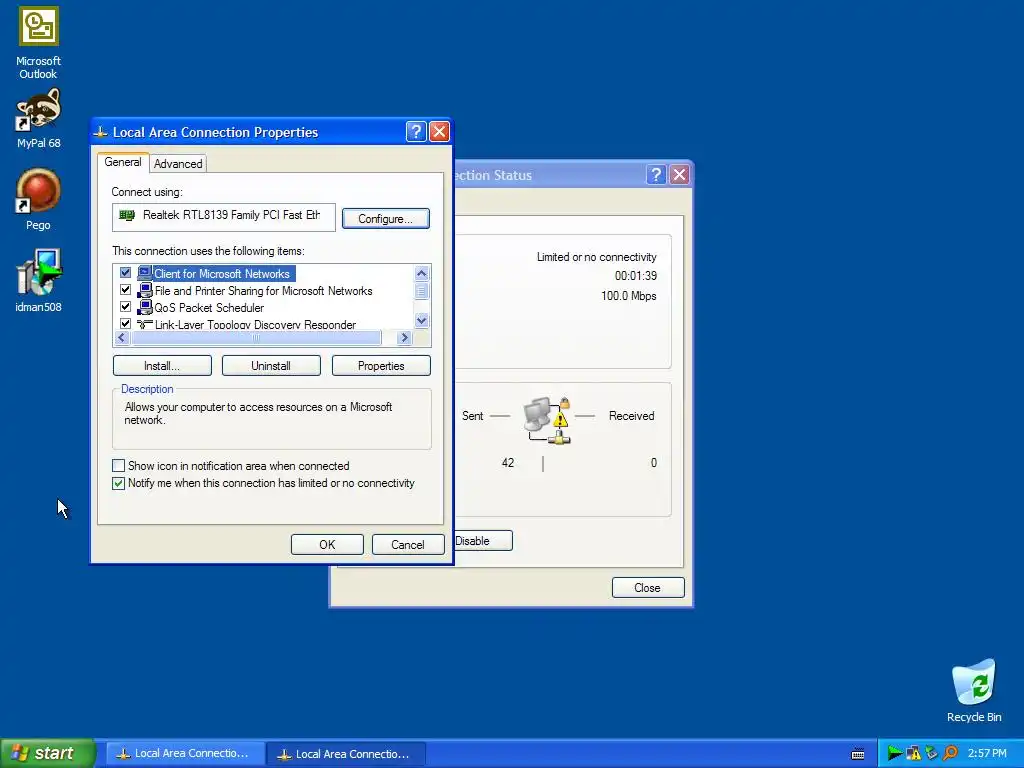Click the Install... button
Viewport: 1024px width, 768px height.
pos(162,366)
